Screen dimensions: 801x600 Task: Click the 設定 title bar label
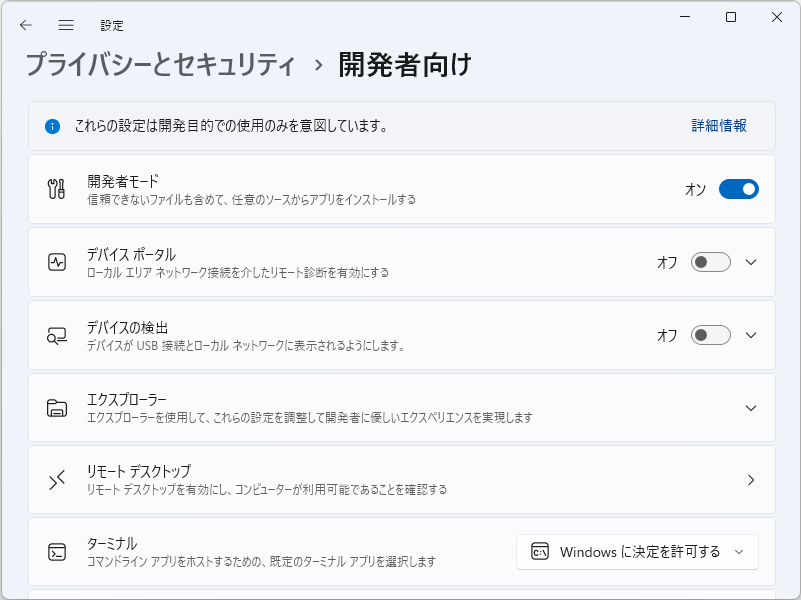112,25
